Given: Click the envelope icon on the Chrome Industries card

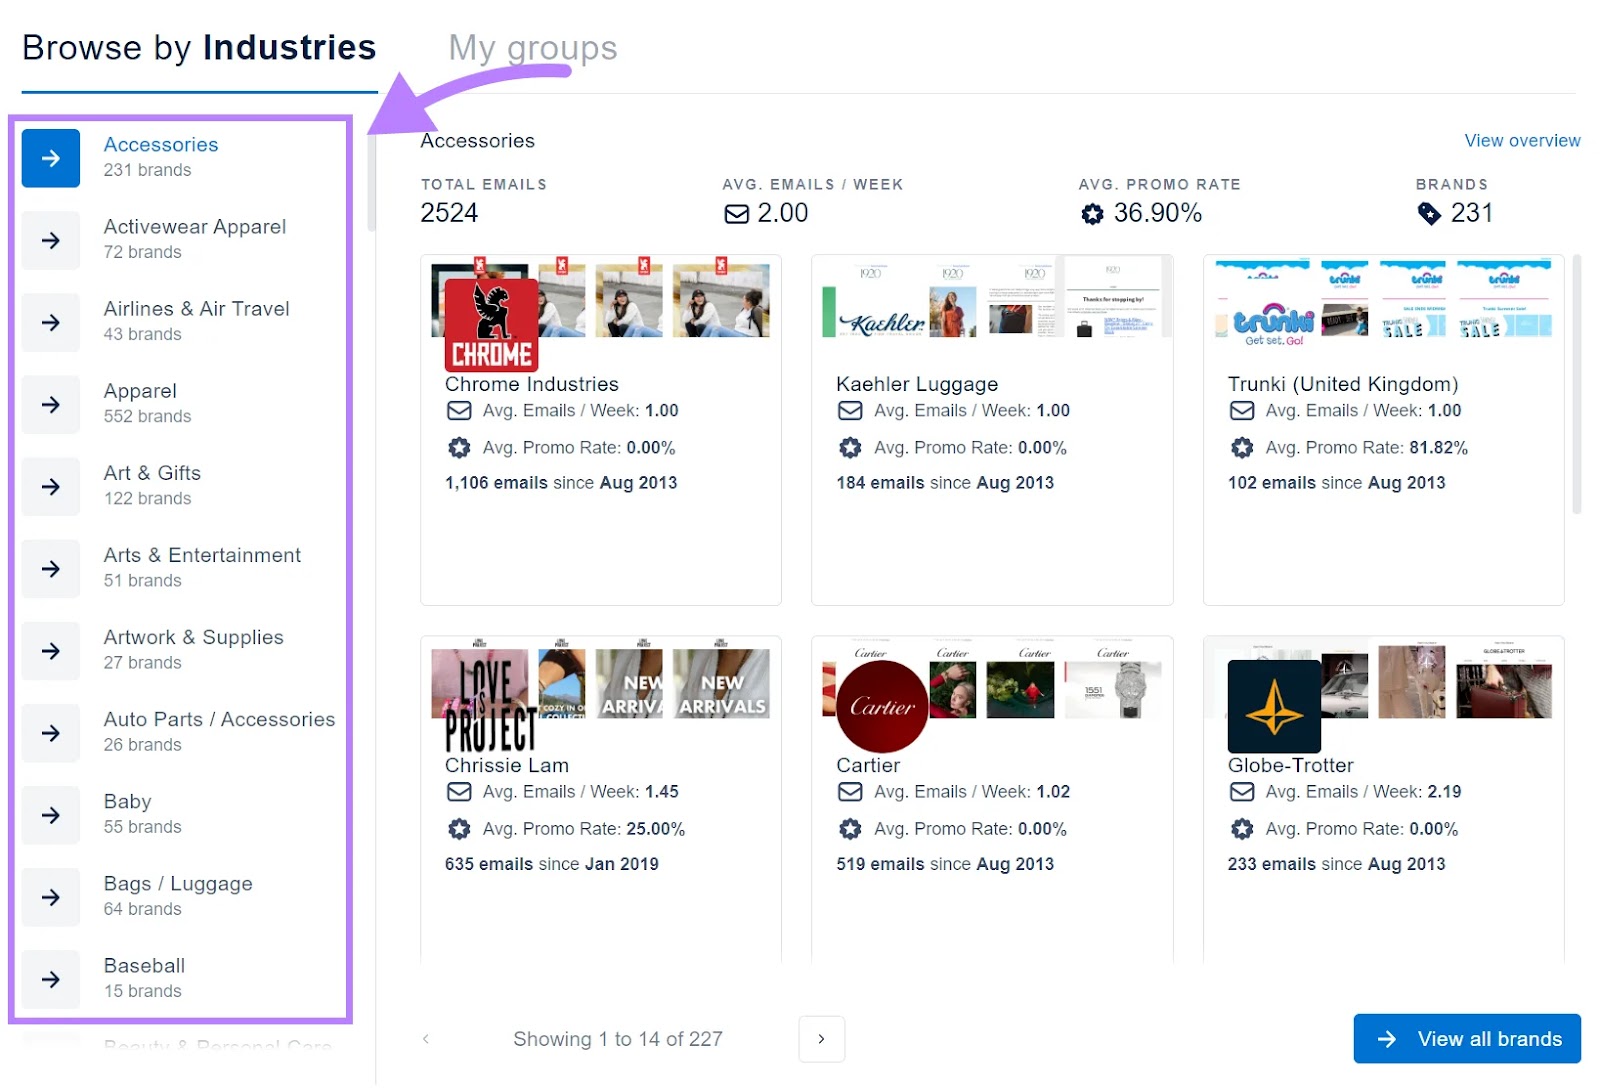Looking at the screenshot, I should tap(458, 410).
